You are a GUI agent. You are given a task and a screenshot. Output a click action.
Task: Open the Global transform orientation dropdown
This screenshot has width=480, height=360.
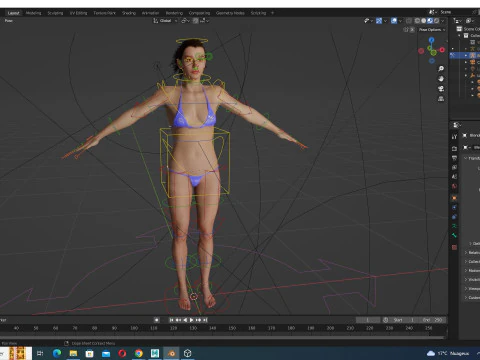coord(165,21)
